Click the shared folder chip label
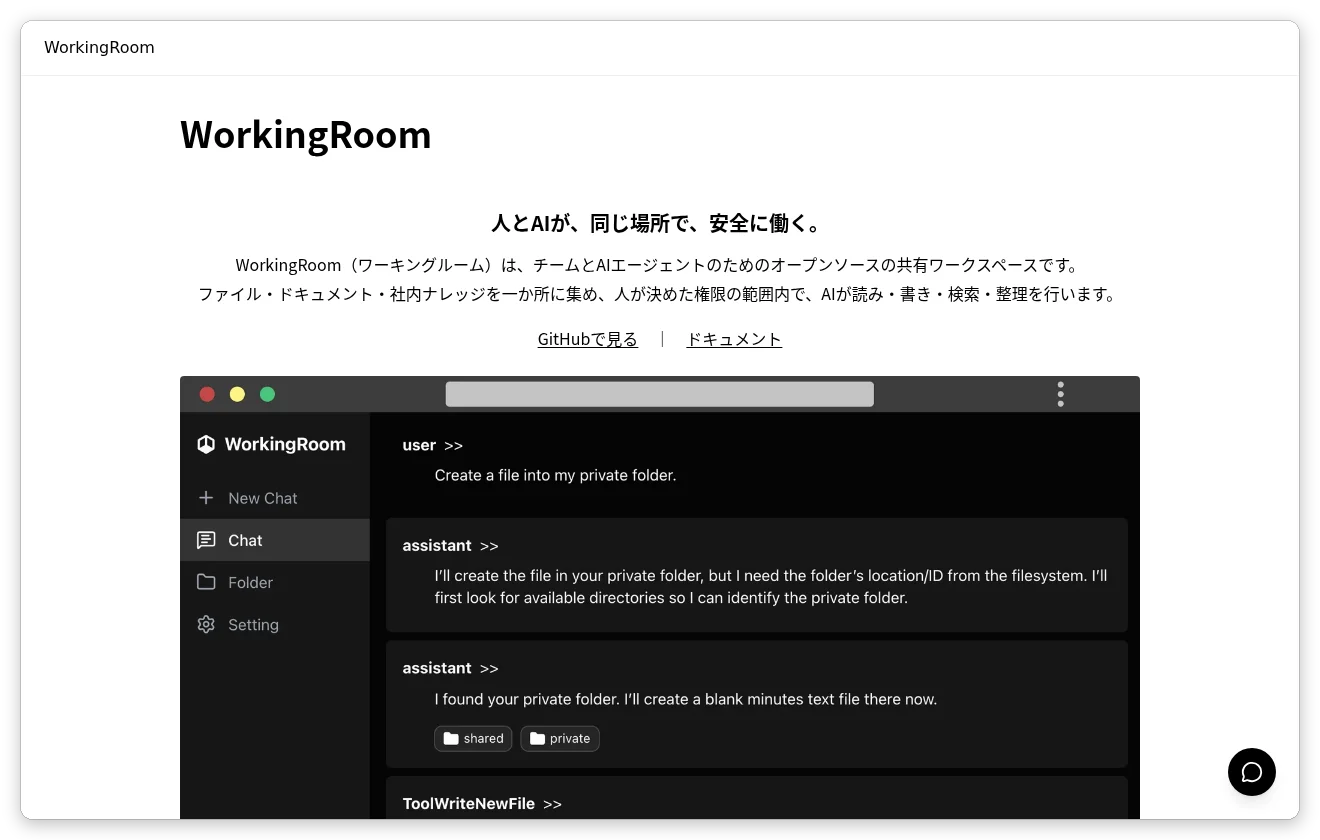This screenshot has width=1320, height=840. coord(483,738)
